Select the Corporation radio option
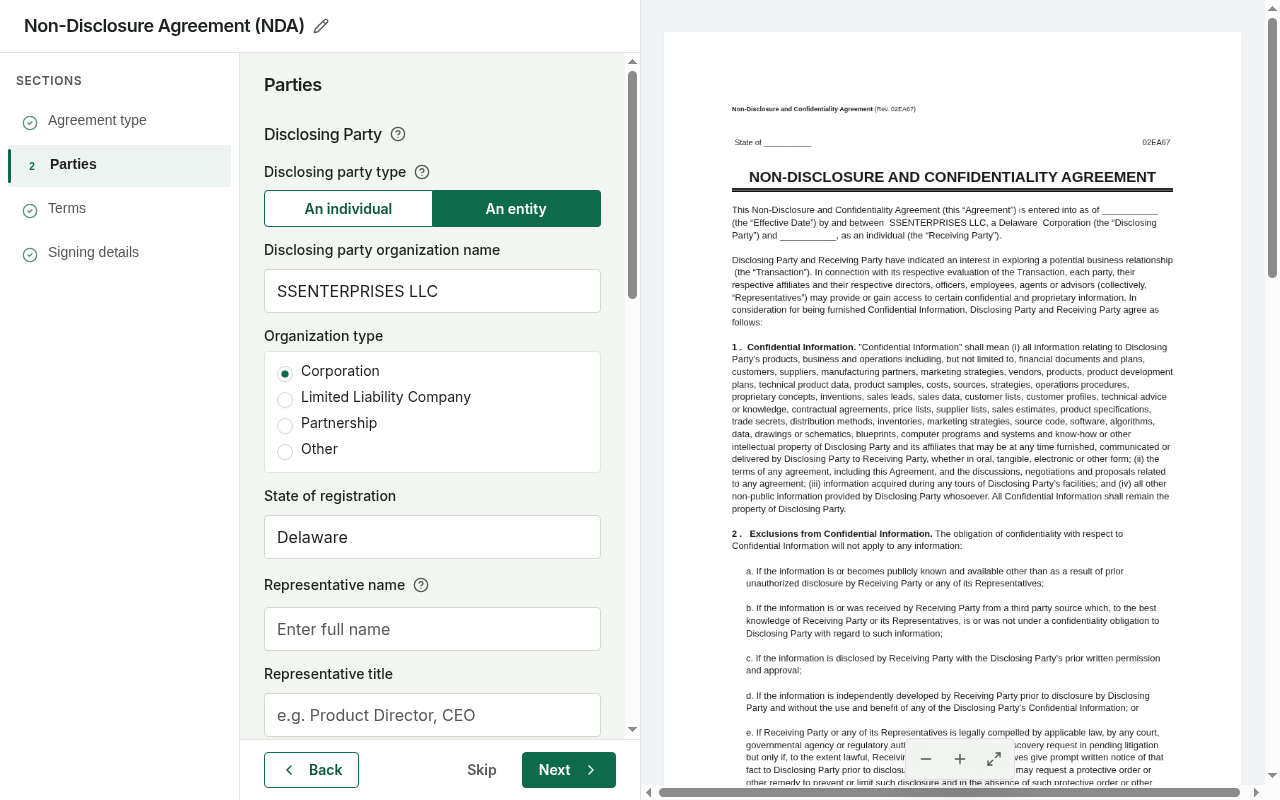1280x800 pixels. pyautogui.click(x=285, y=373)
